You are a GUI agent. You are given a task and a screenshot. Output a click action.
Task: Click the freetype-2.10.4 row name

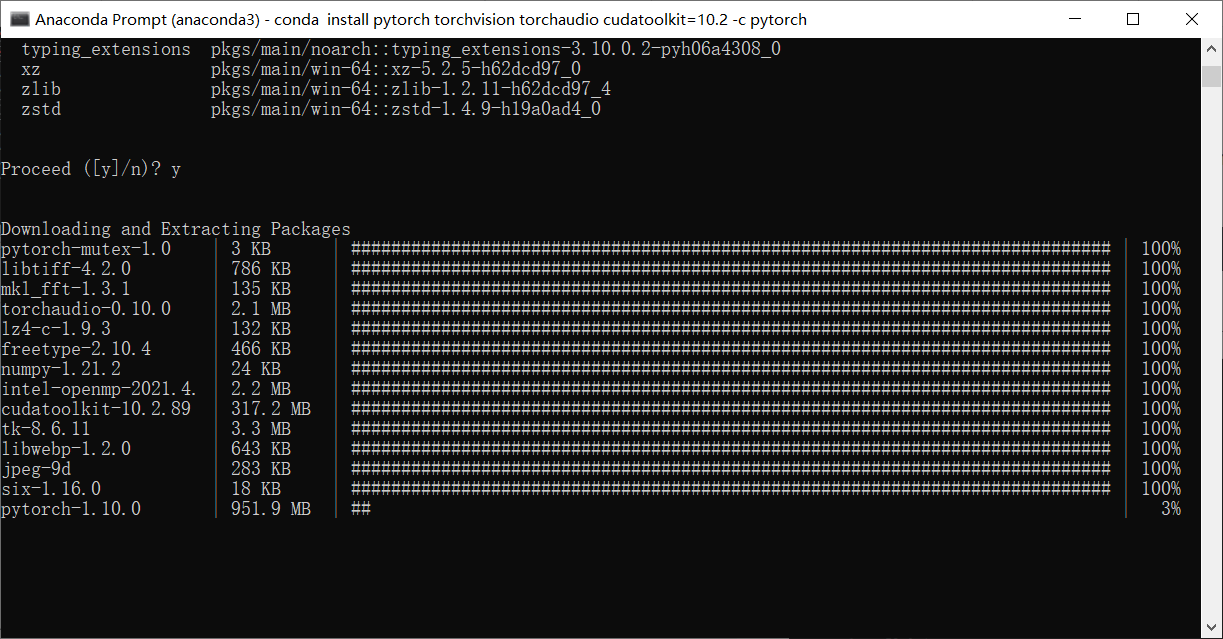coord(76,349)
